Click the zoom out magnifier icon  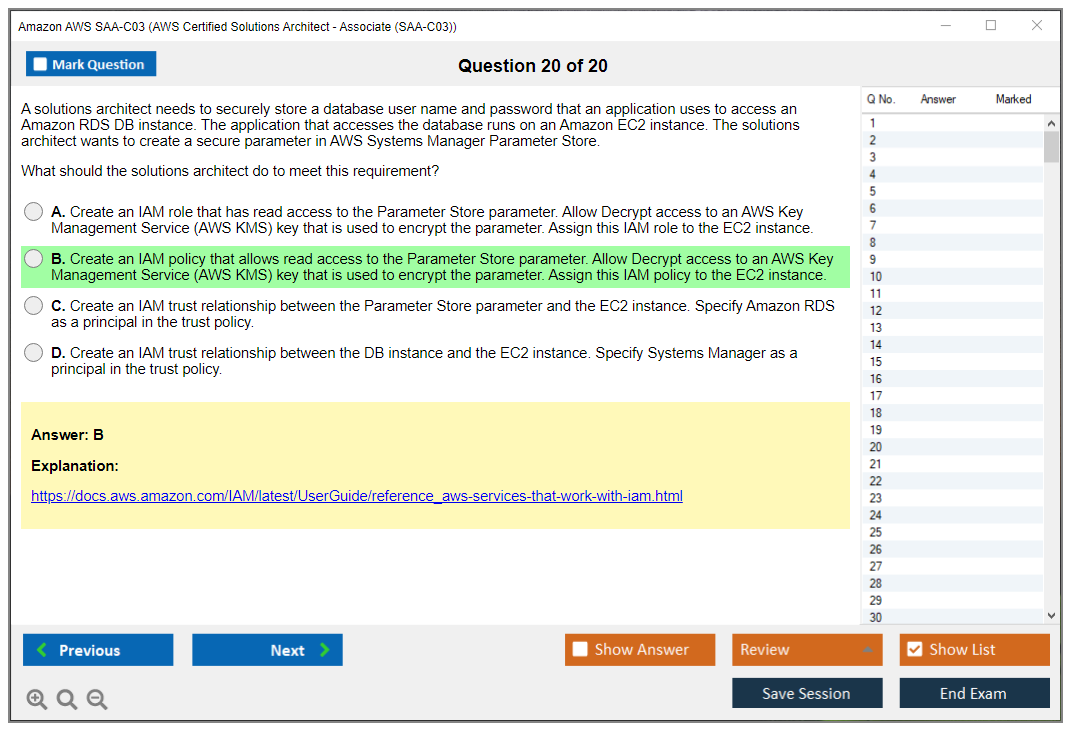[97, 700]
